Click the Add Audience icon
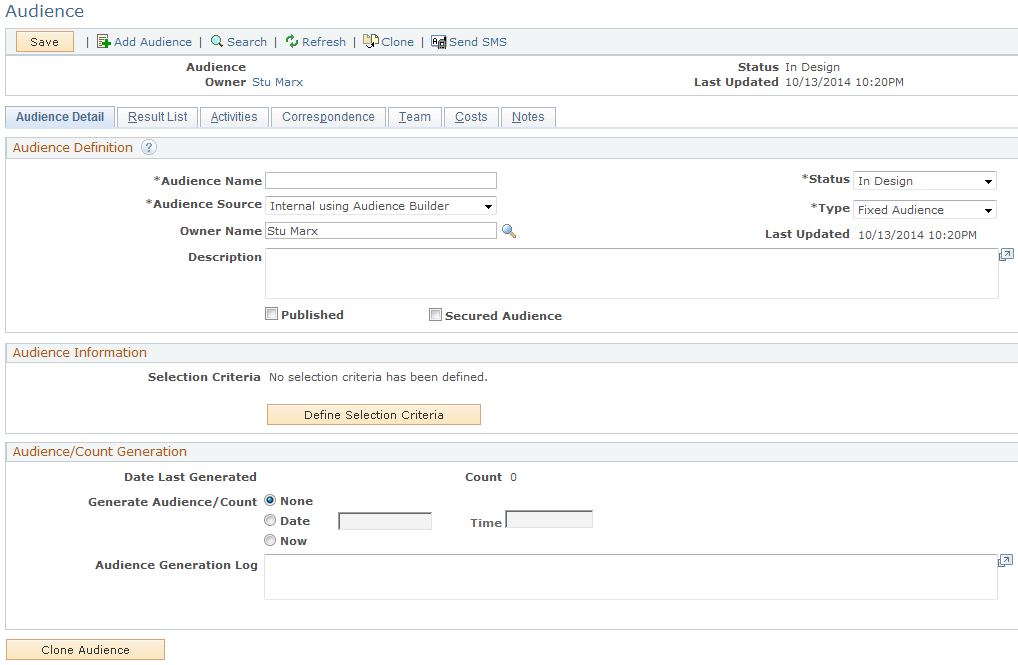The image size is (1018, 665). [x=104, y=42]
